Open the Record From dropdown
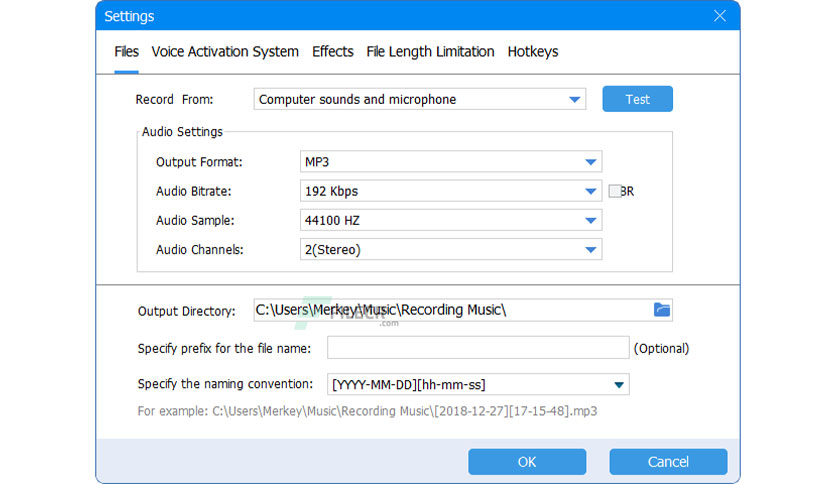Image resolution: width=836 pixels, height=484 pixels. click(420, 99)
